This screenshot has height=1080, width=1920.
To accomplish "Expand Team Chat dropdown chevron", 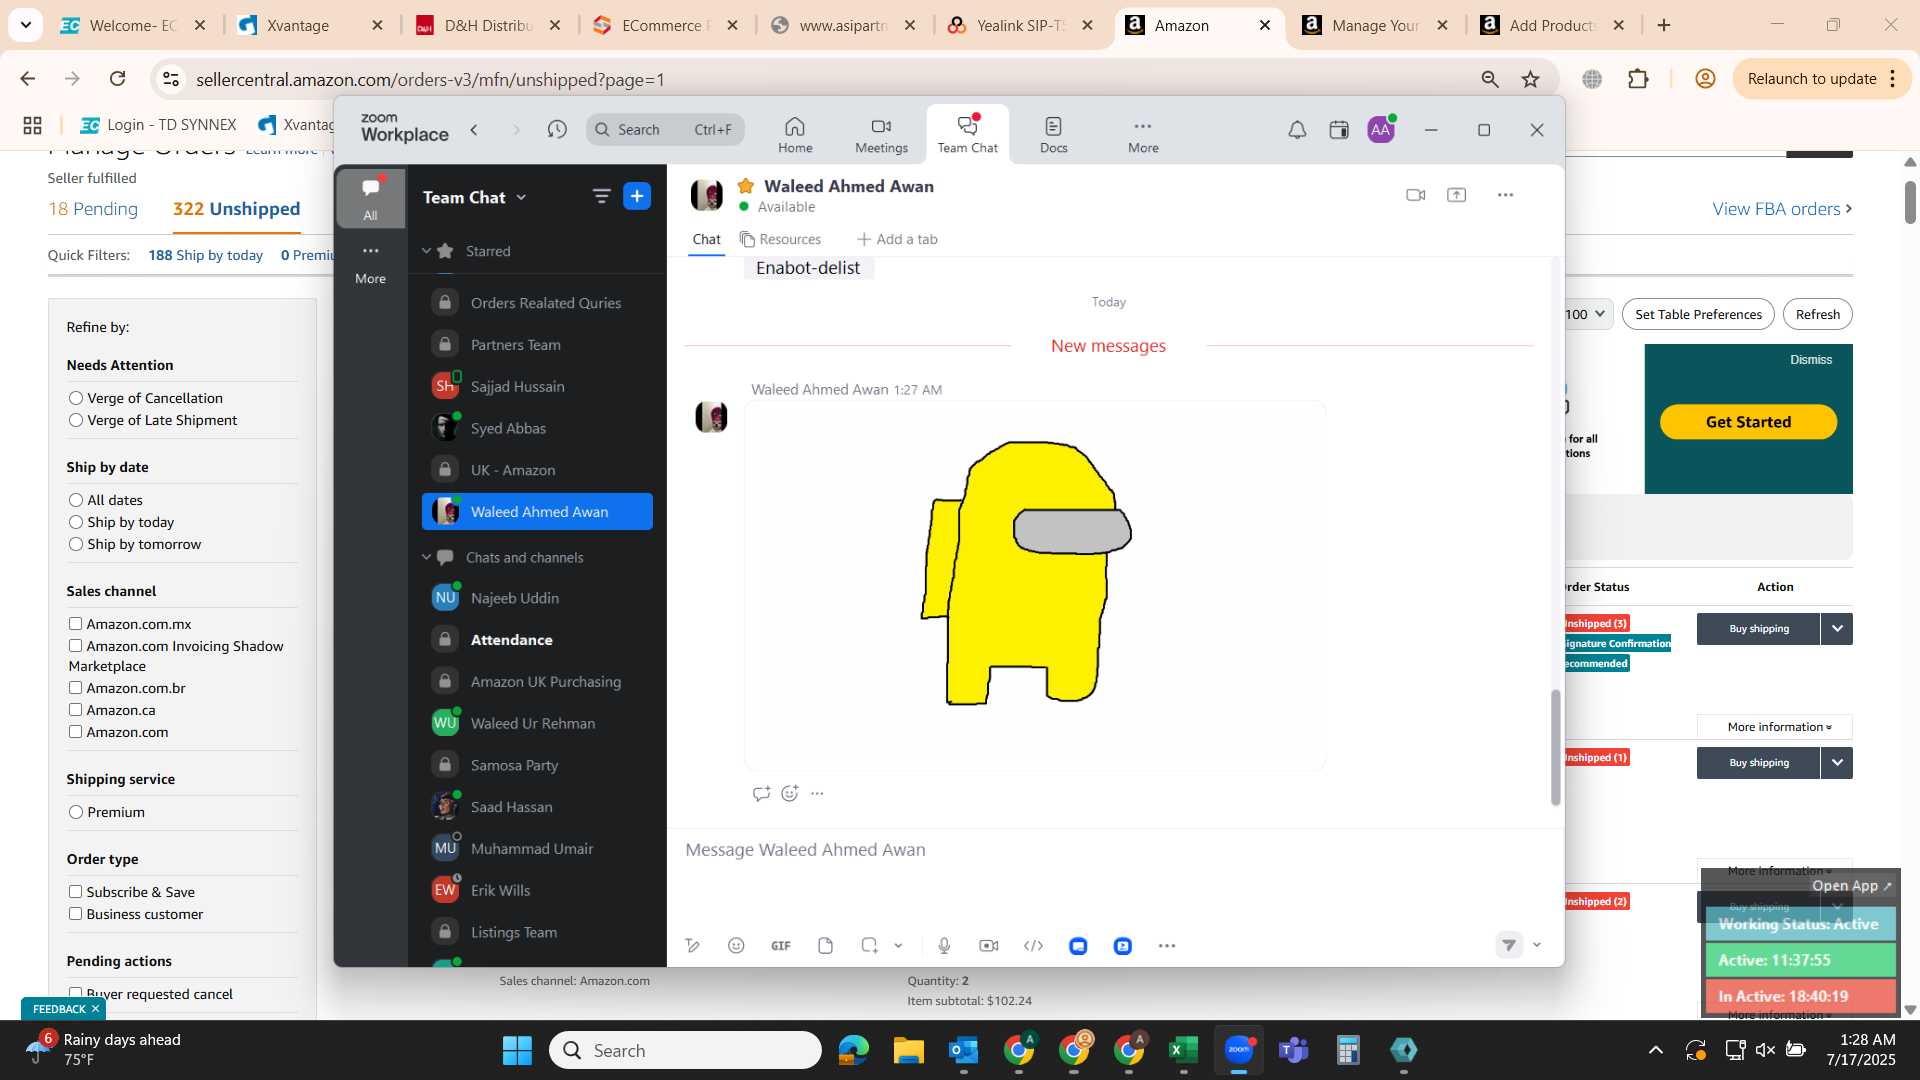I will [x=521, y=198].
